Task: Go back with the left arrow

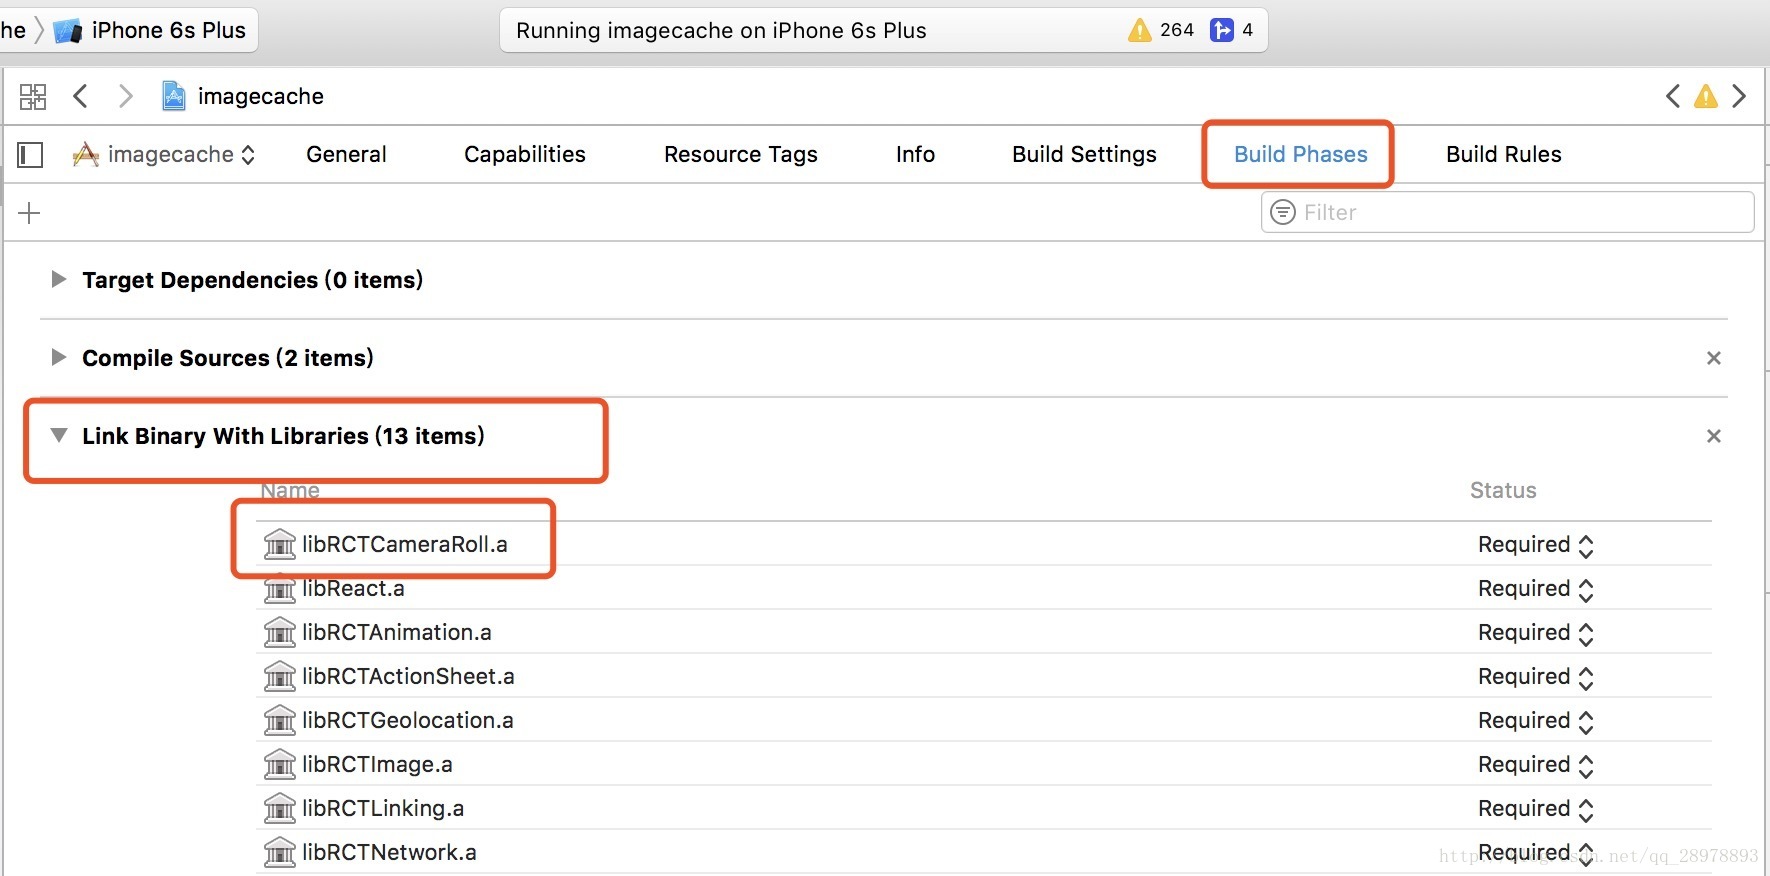Action: (80, 96)
